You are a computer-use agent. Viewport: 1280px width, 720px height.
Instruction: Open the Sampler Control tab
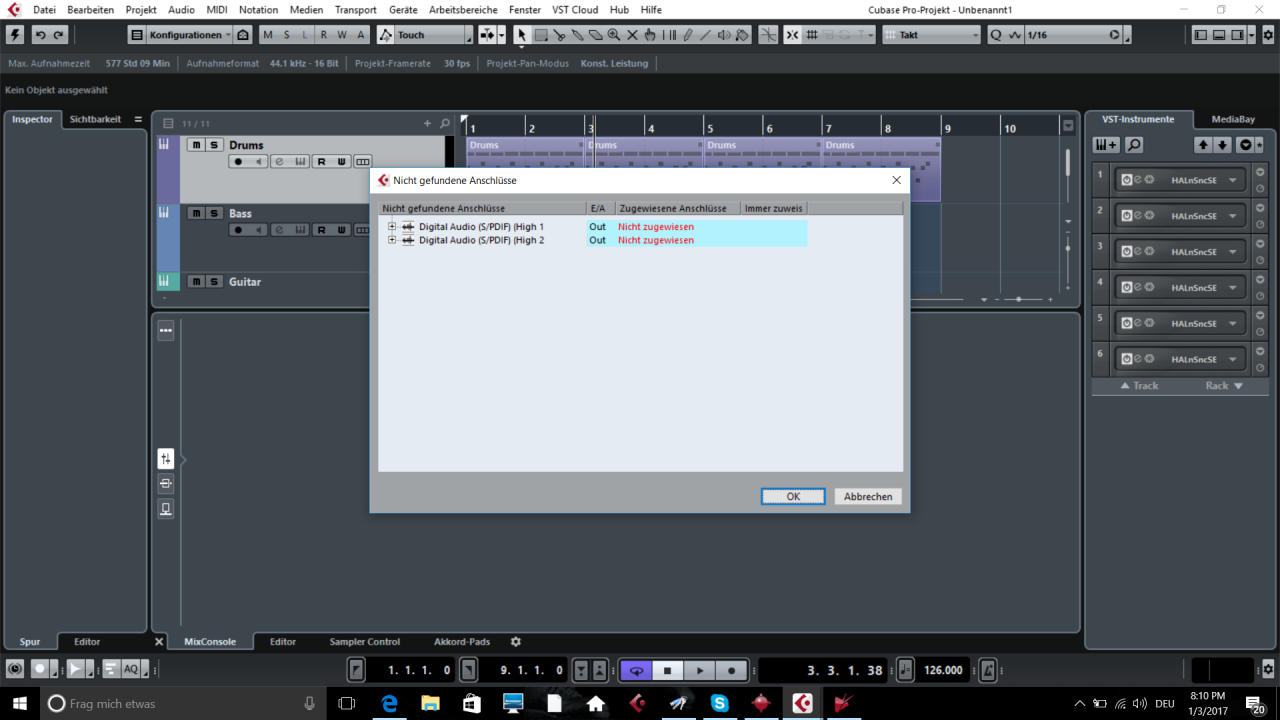coord(365,642)
